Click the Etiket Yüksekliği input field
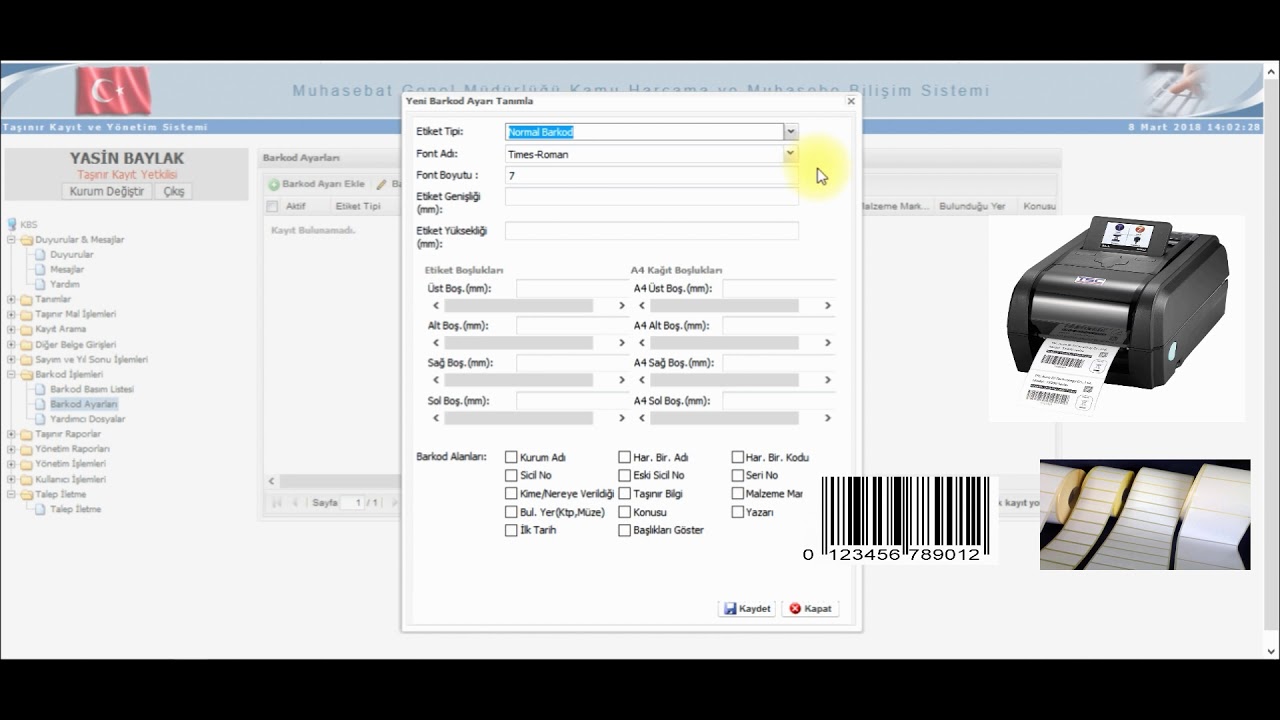1280x720 pixels. (652, 231)
